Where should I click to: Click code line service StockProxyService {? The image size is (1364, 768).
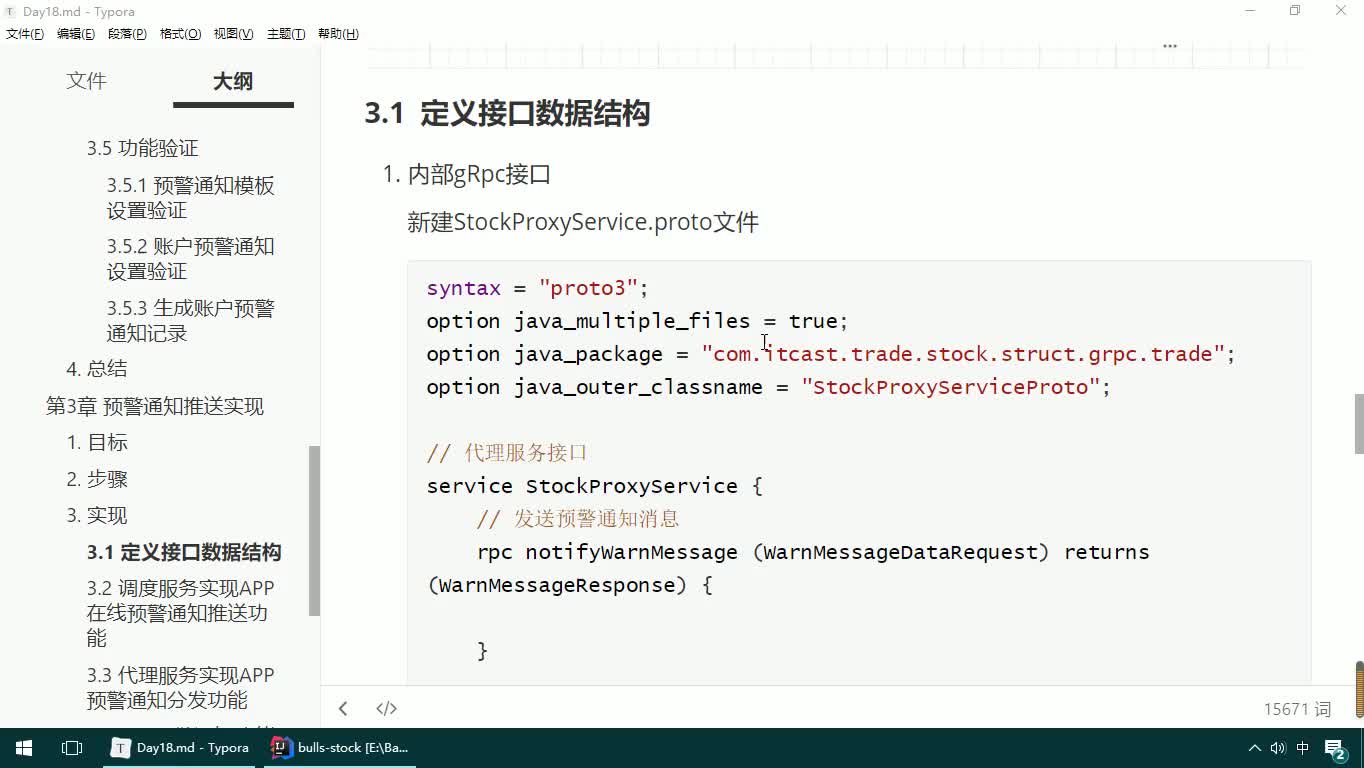[x=595, y=486]
